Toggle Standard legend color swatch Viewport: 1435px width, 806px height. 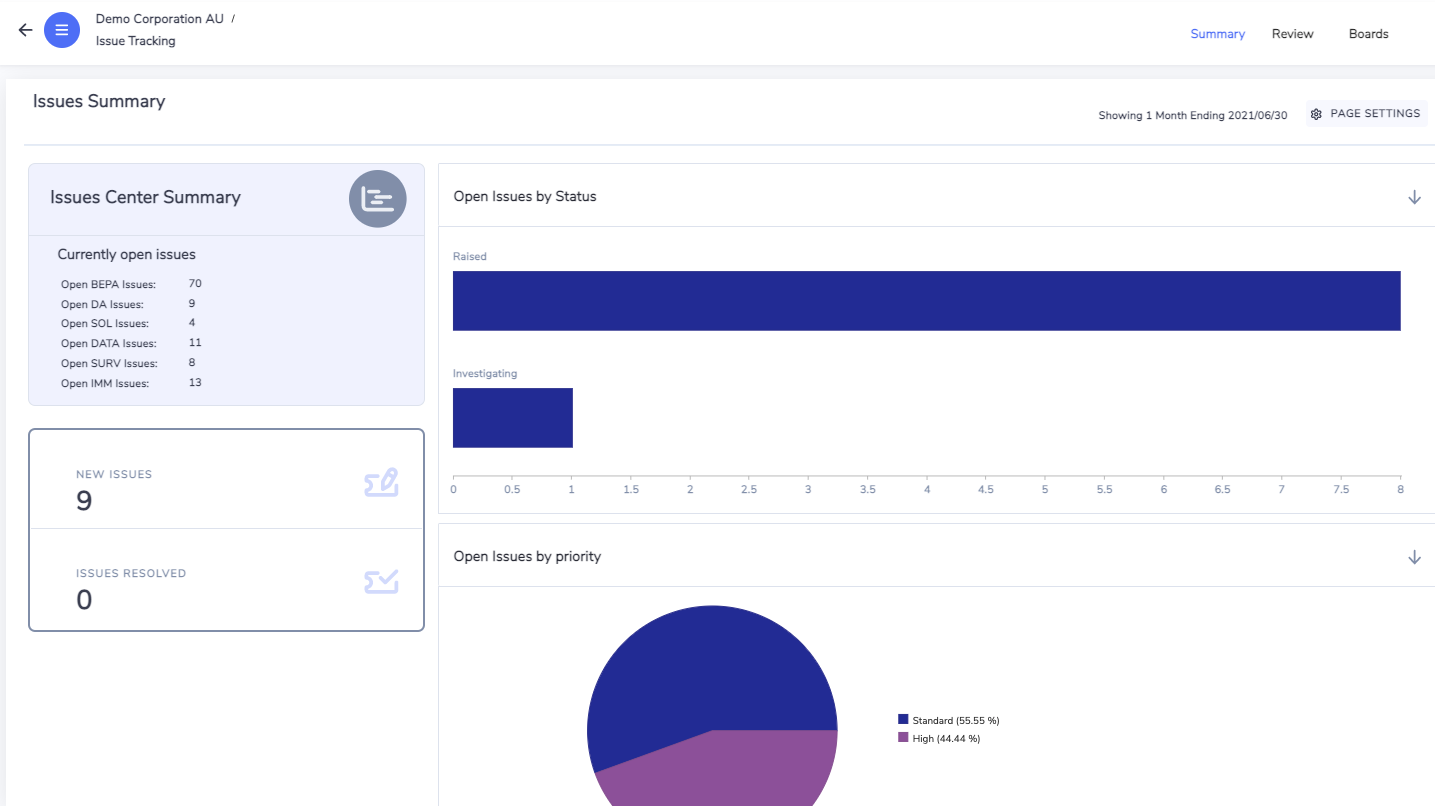click(x=903, y=720)
